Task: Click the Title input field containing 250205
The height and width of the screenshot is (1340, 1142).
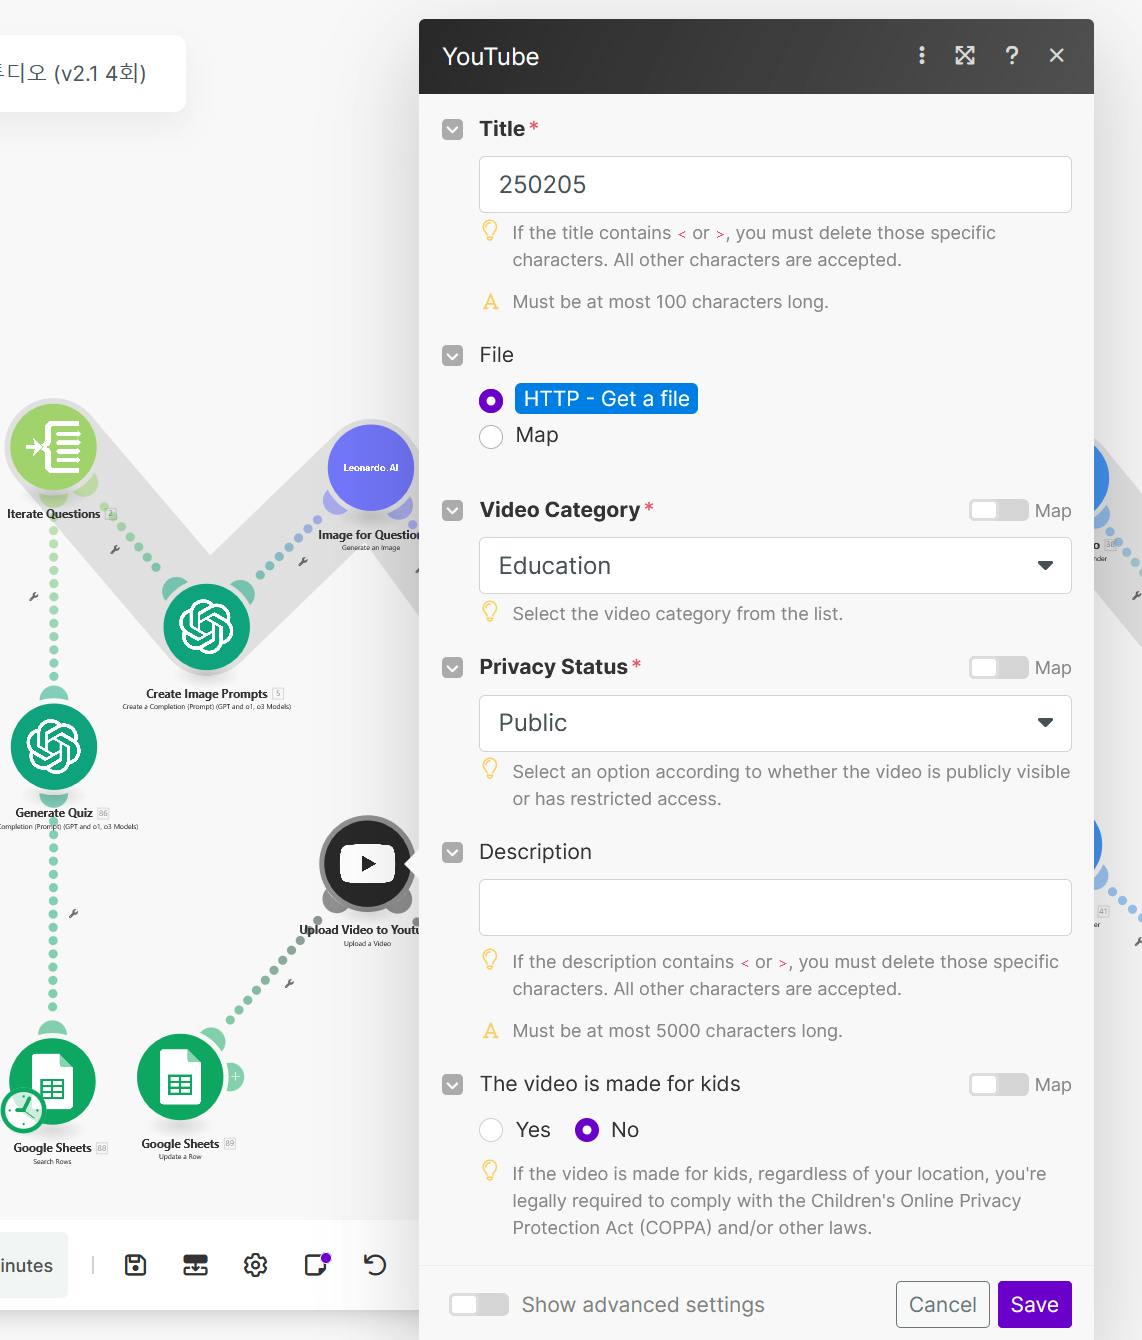Action: pos(775,184)
